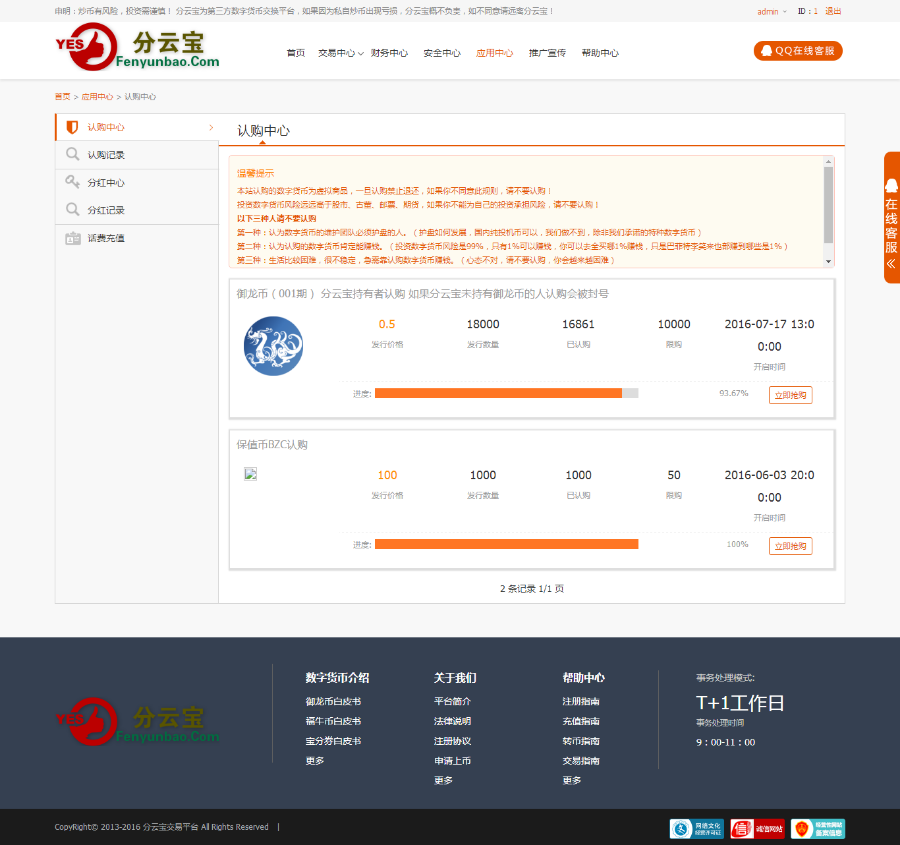Expand the admin account dropdown
This screenshot has width=900, height=845.
[x=771, y=11]
